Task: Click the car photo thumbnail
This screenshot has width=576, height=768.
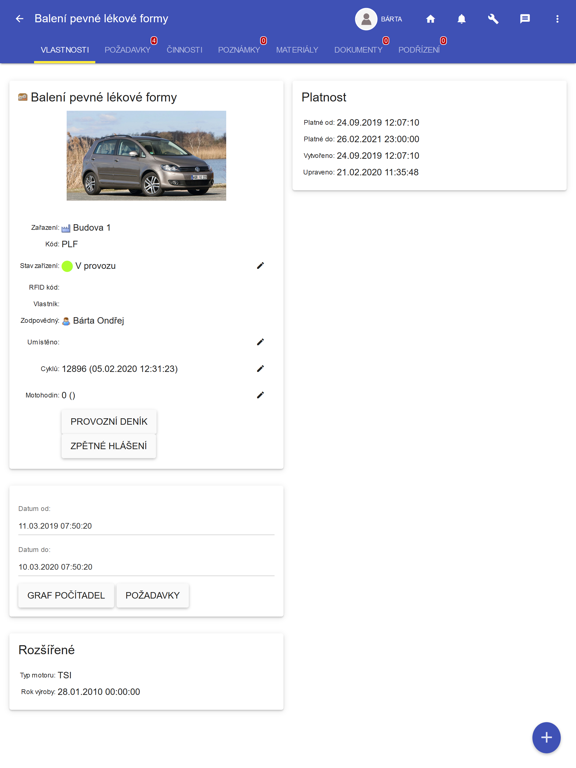Action: pyautogui.click(x=146, y=156)
